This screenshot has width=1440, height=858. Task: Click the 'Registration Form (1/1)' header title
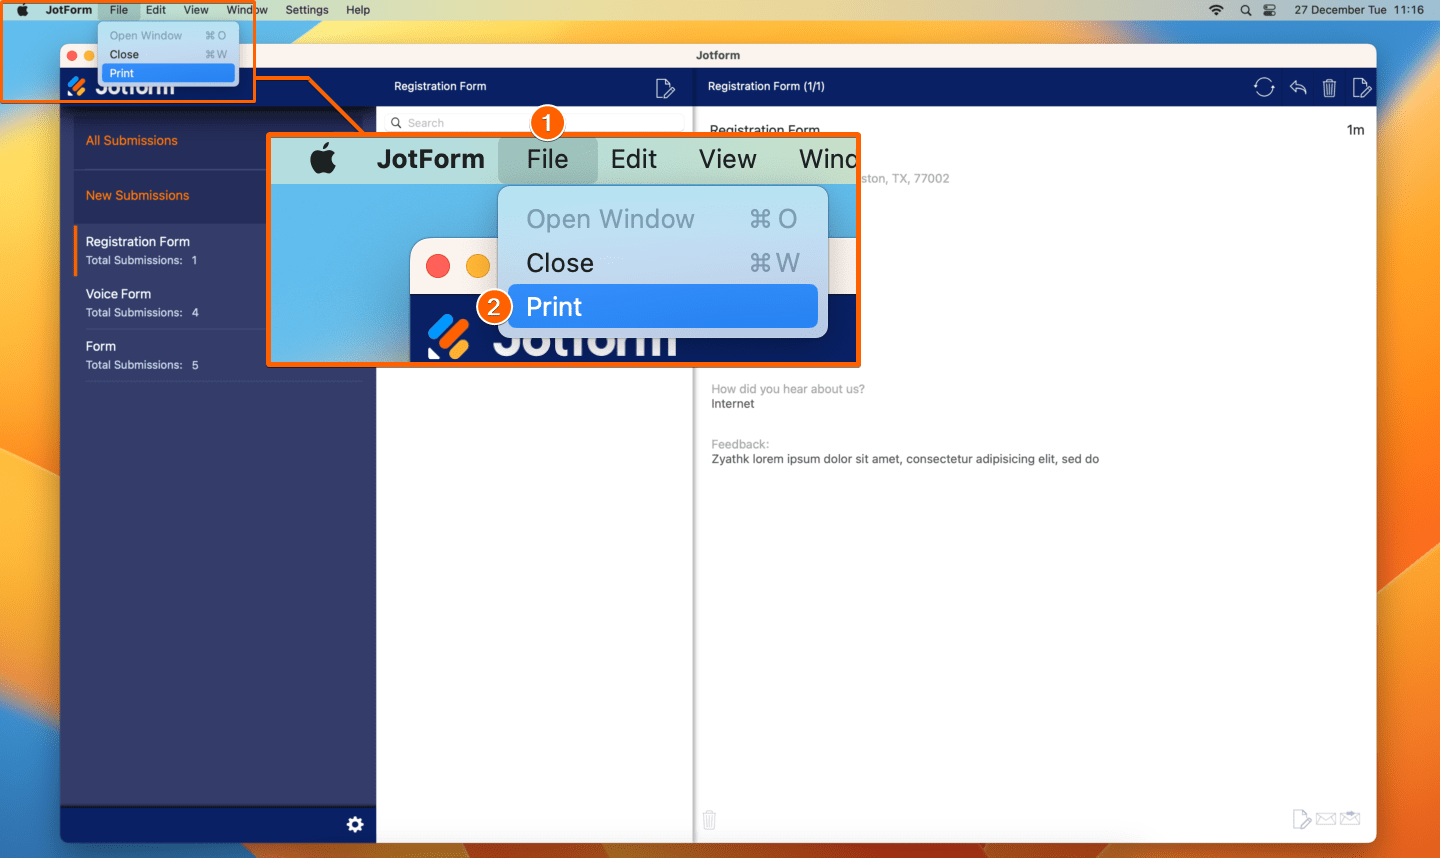coord(766,87)
